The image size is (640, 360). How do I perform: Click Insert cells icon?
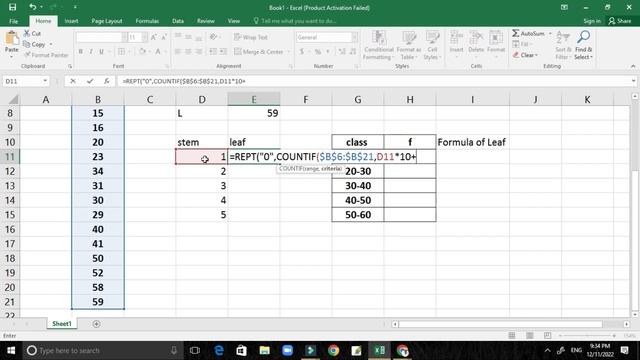456,38
